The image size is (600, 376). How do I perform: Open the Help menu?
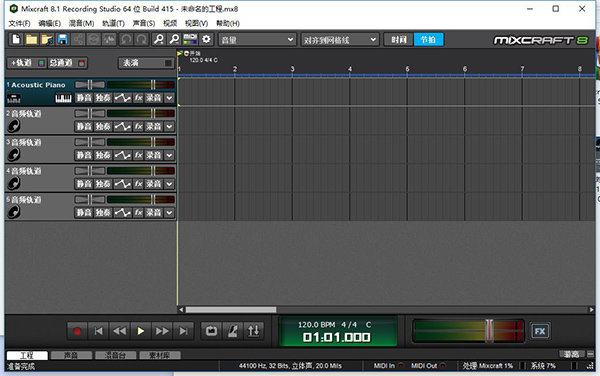(x=228, y=23)
